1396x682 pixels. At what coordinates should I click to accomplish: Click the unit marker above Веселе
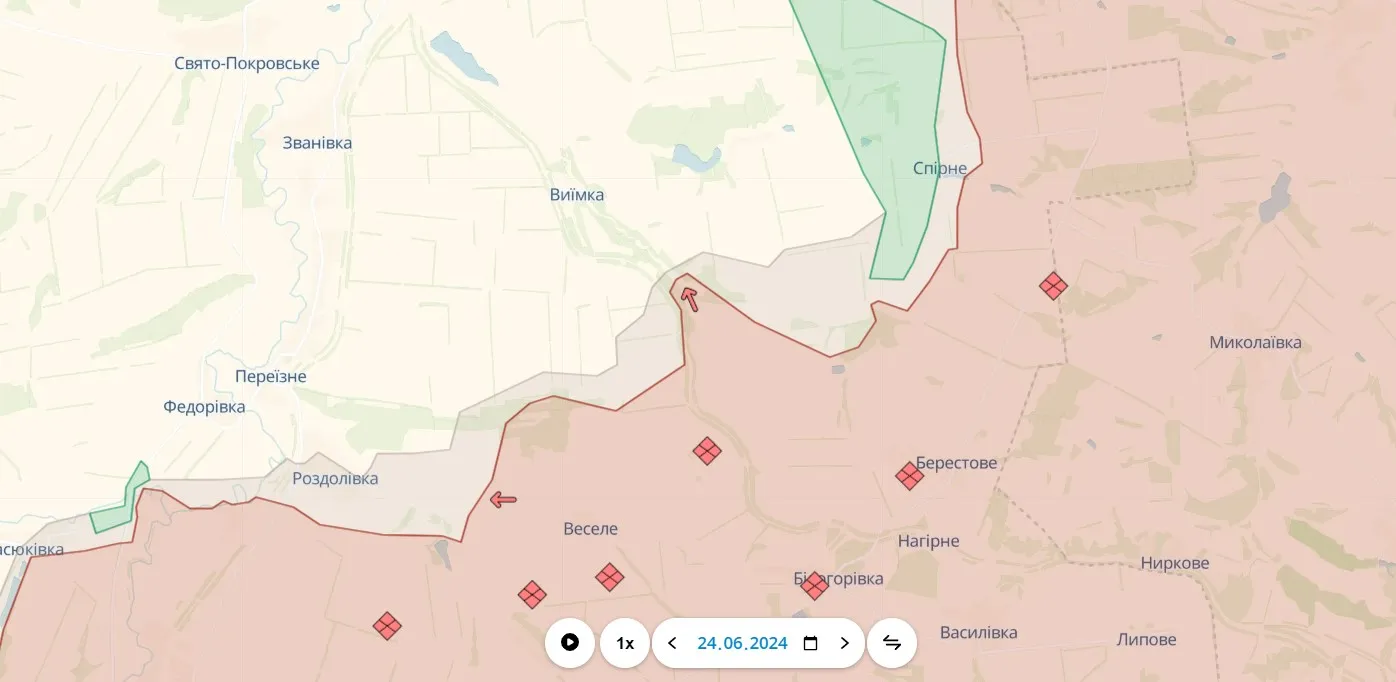pos(707,451)
